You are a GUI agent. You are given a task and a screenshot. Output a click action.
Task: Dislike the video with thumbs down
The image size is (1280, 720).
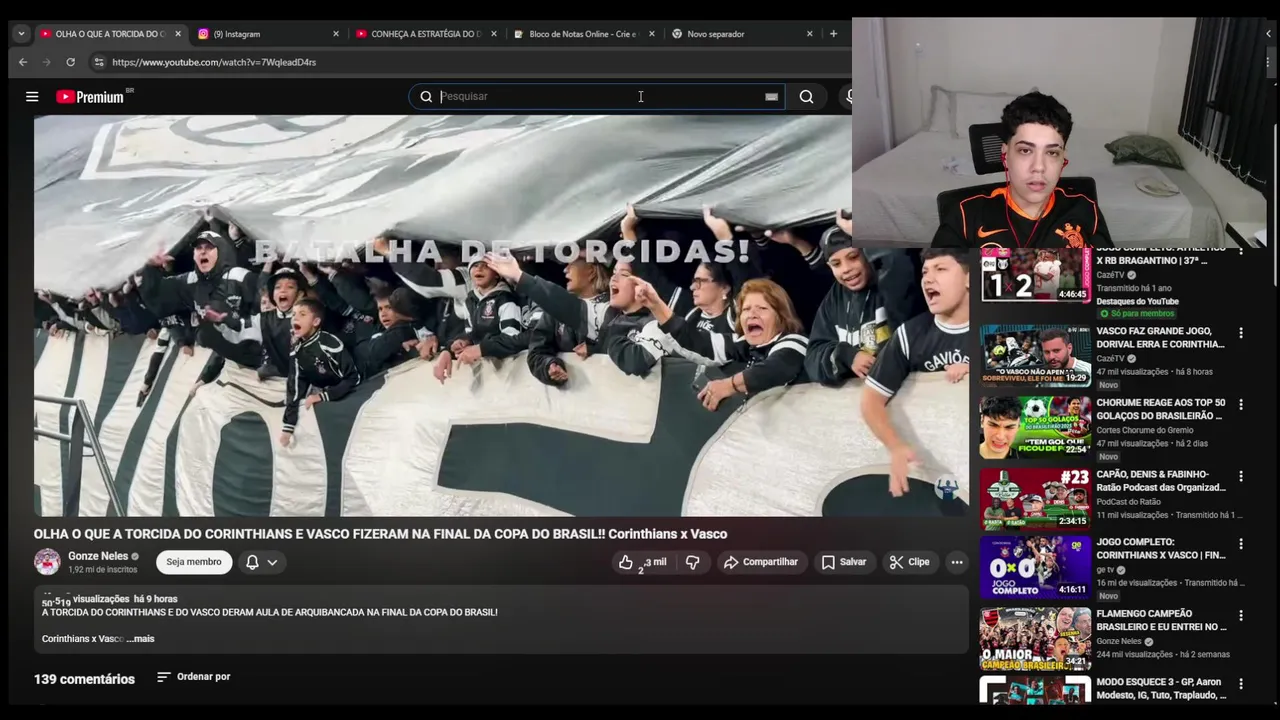point(692,562)
